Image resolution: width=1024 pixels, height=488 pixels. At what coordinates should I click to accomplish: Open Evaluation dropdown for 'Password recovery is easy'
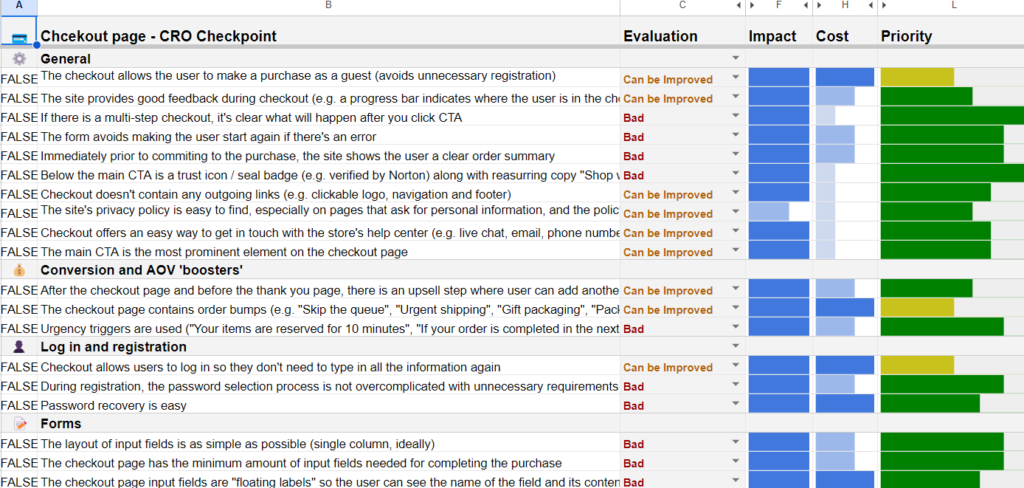736,405
